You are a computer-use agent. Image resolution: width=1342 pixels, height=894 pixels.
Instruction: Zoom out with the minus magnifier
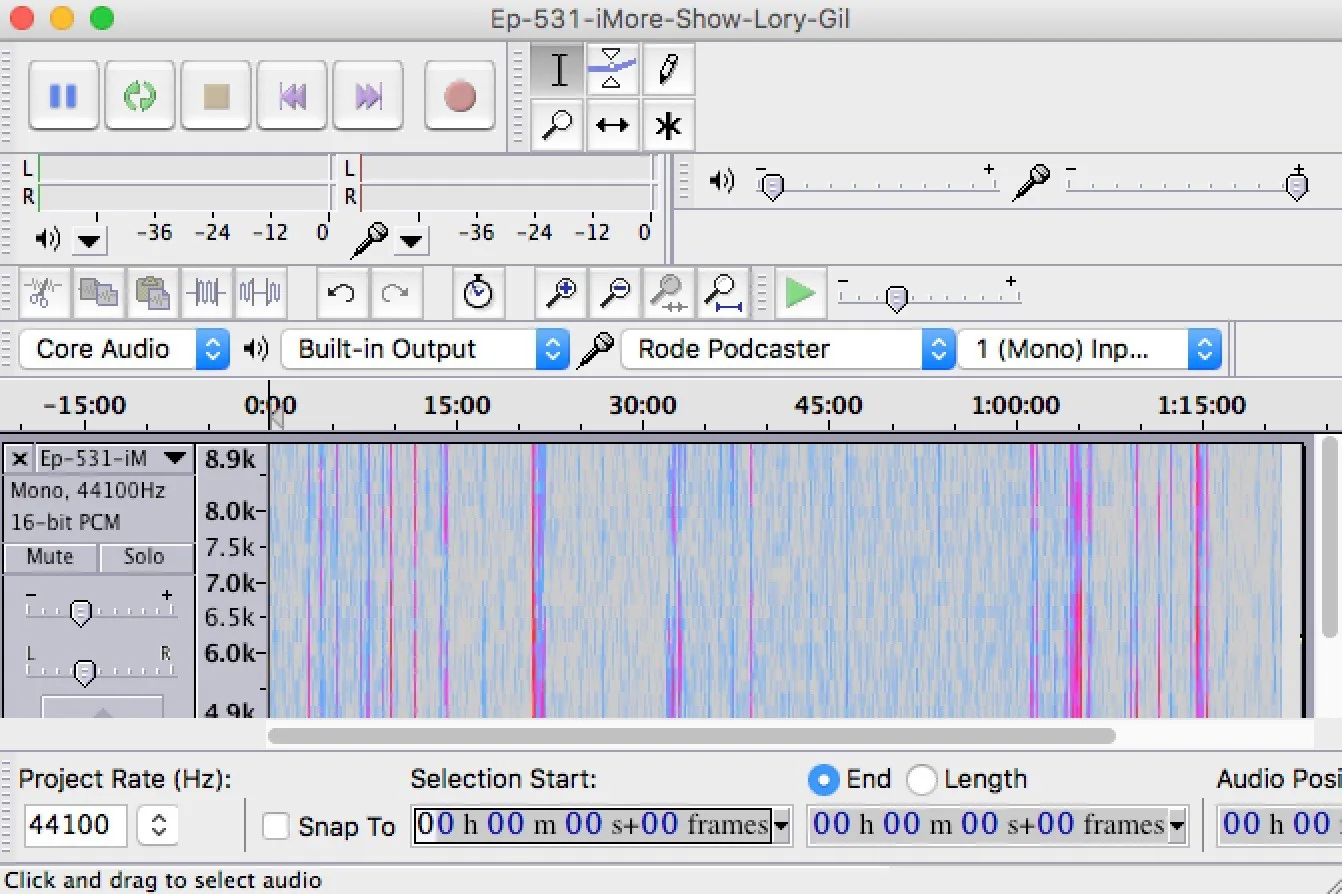click(x=614, y=293)
